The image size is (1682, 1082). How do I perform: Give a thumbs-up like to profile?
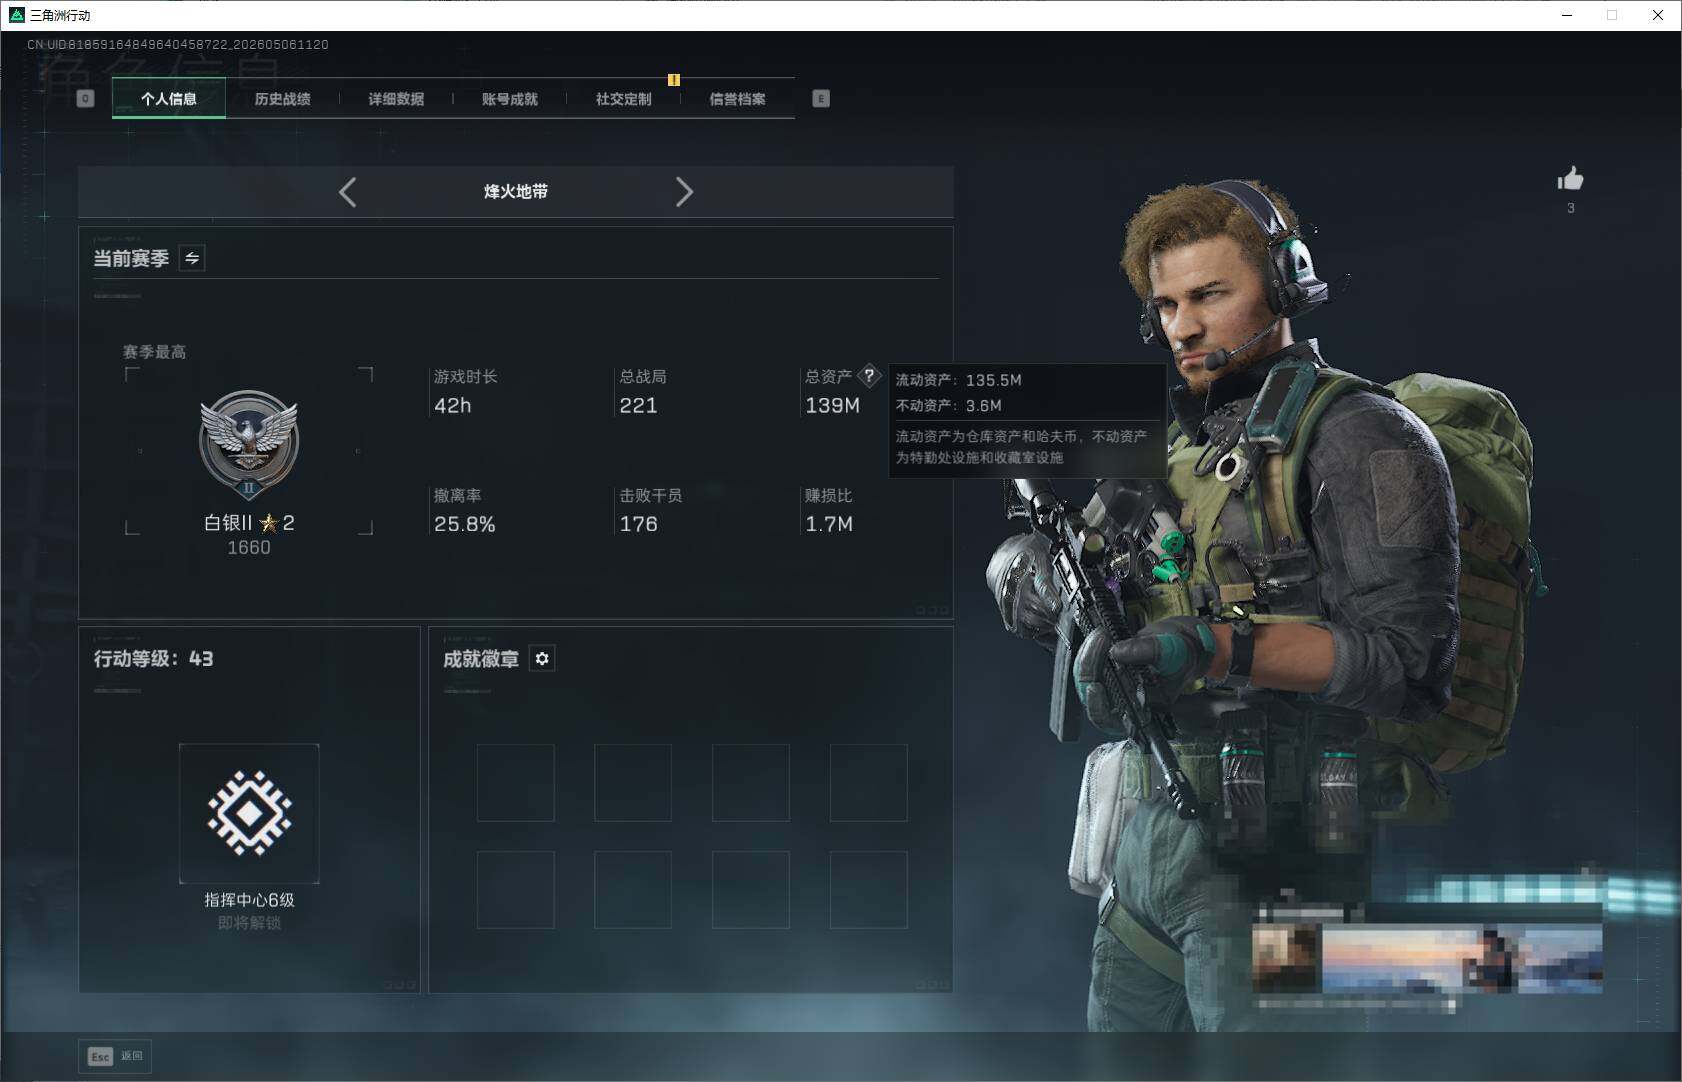coord(1570,178)
